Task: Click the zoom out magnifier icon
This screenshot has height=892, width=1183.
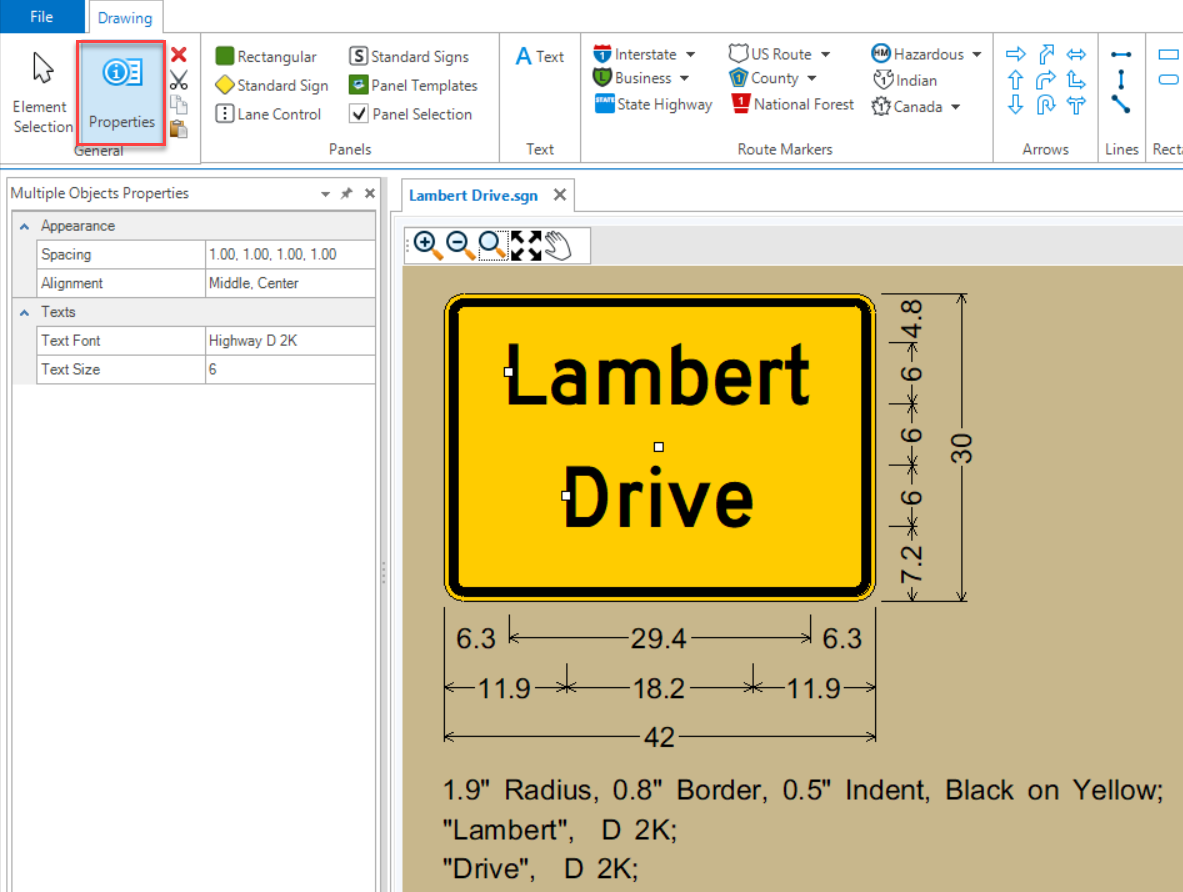Action: pyautogui.click(x=460, y=245)
